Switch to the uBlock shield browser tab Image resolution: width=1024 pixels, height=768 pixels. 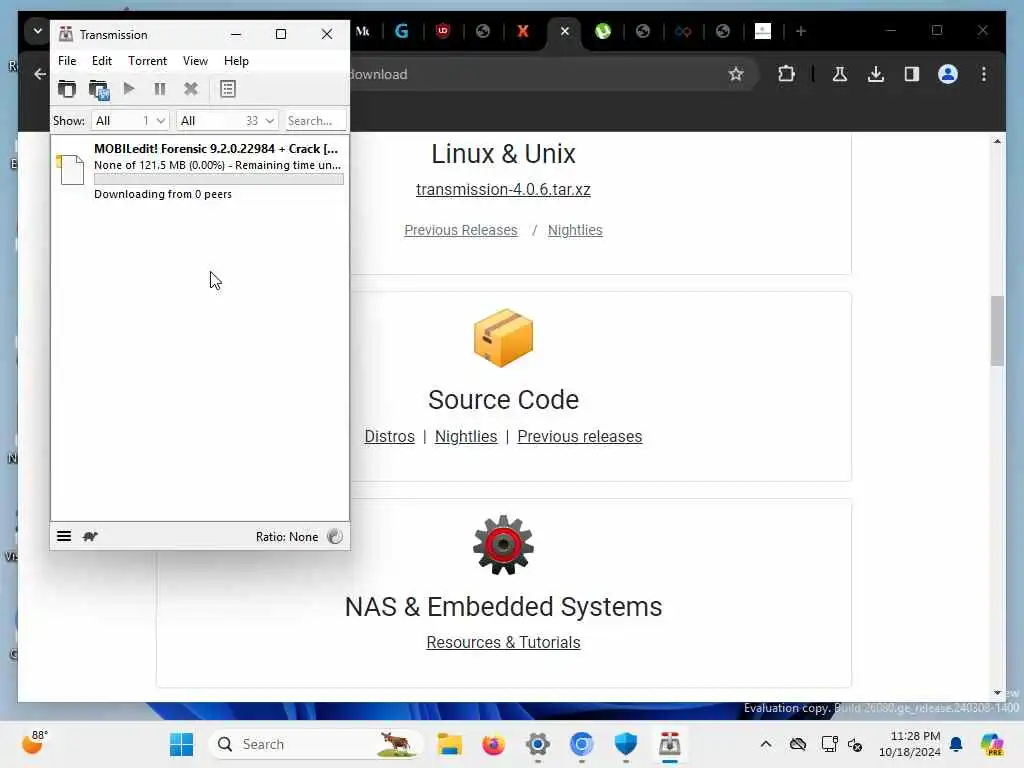click(443, 31)
